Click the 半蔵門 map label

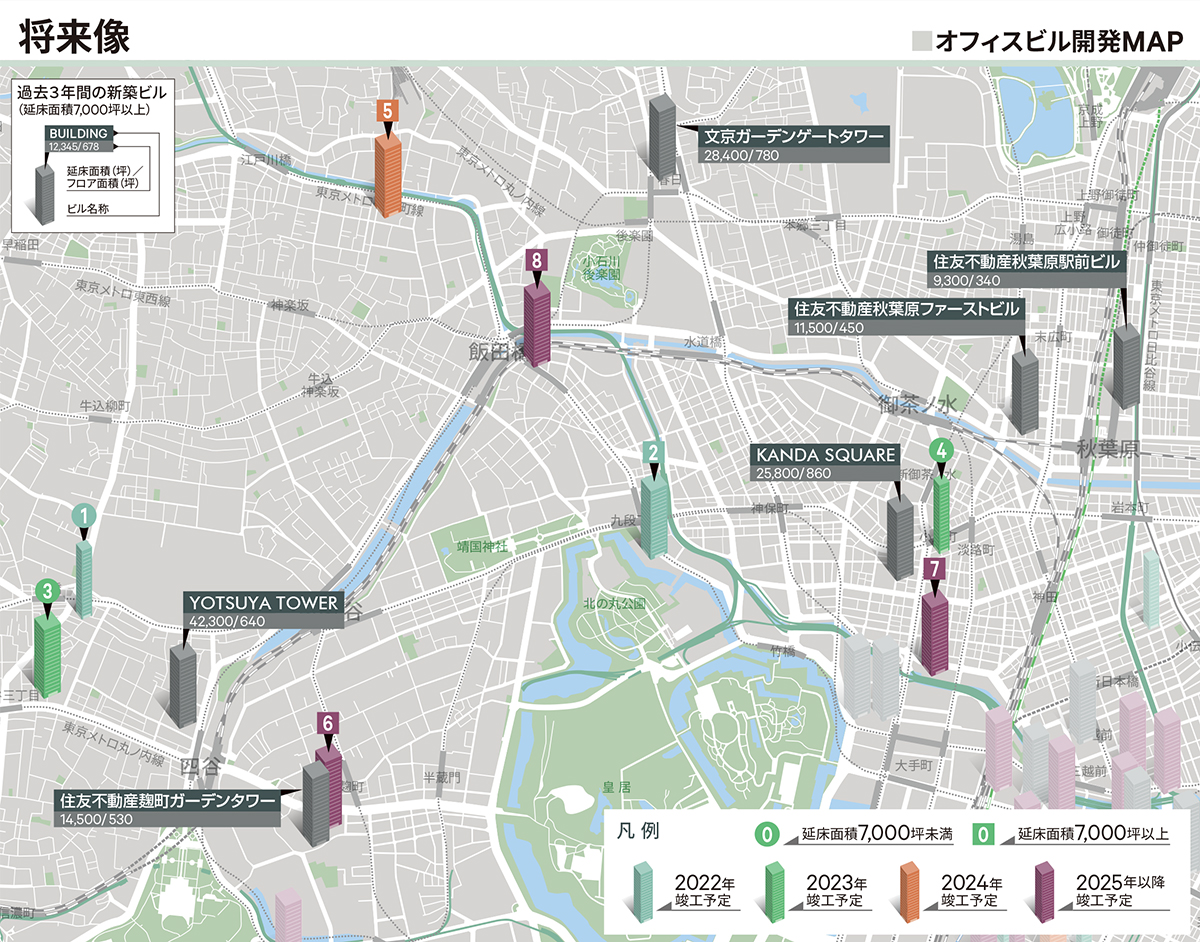[x=441, y=776]
